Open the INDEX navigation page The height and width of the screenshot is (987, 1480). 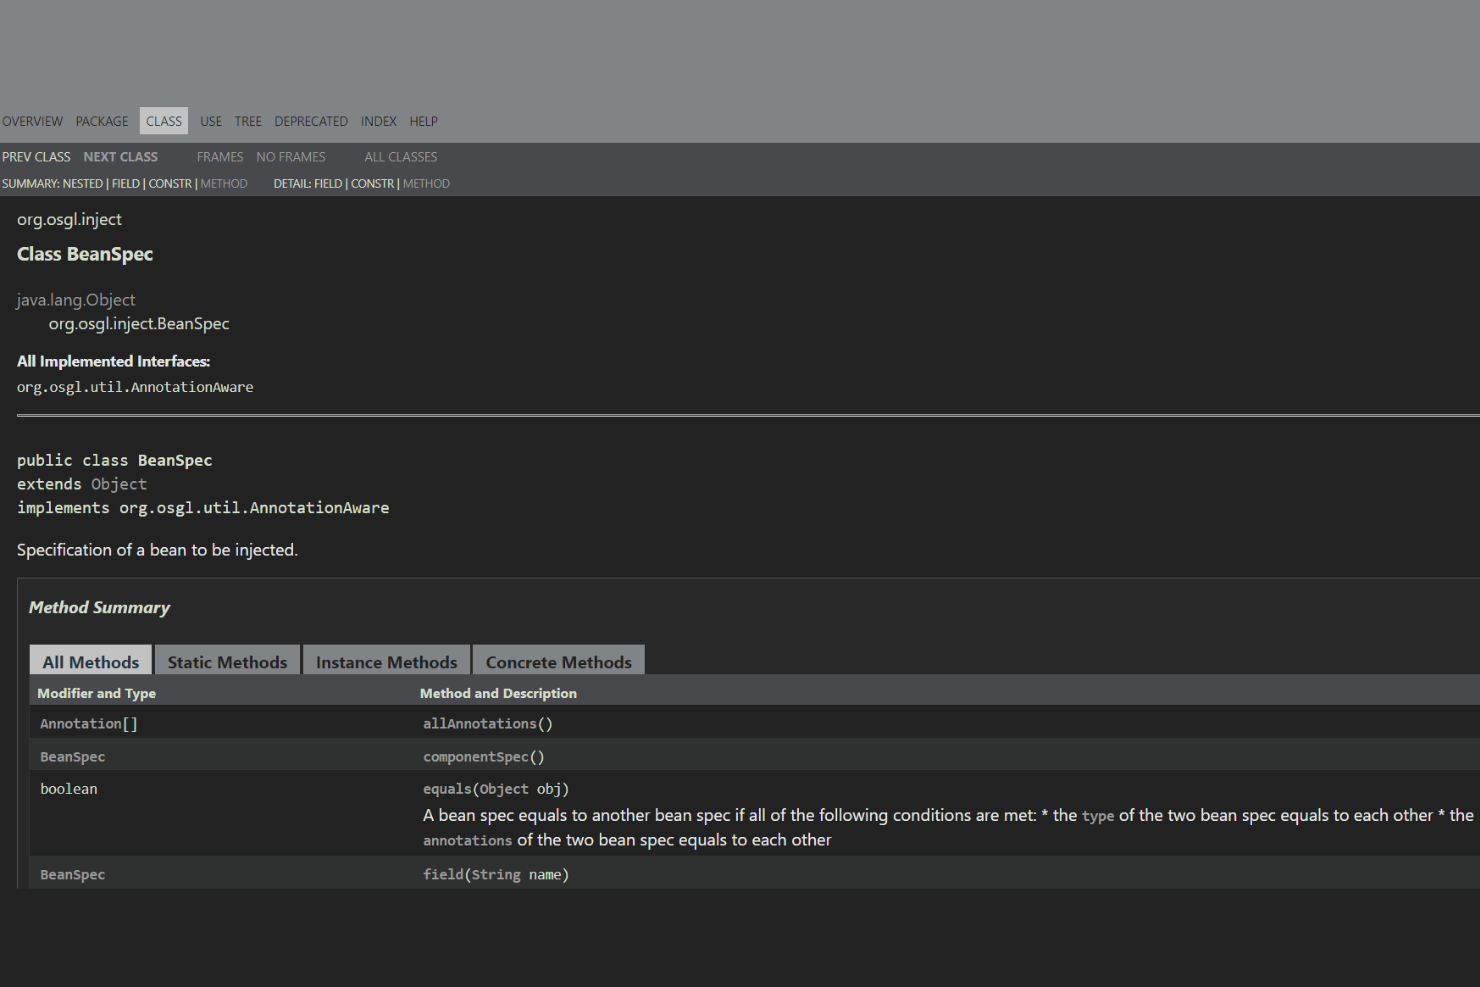tap(378, 121)
